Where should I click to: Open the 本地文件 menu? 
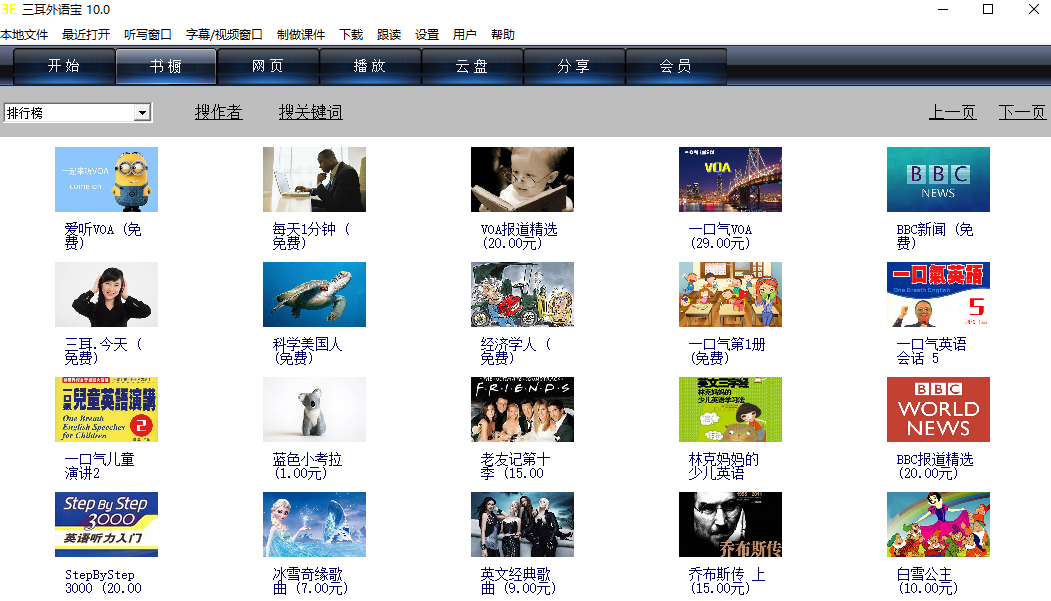pyautogui.click(x=24, y=35)
